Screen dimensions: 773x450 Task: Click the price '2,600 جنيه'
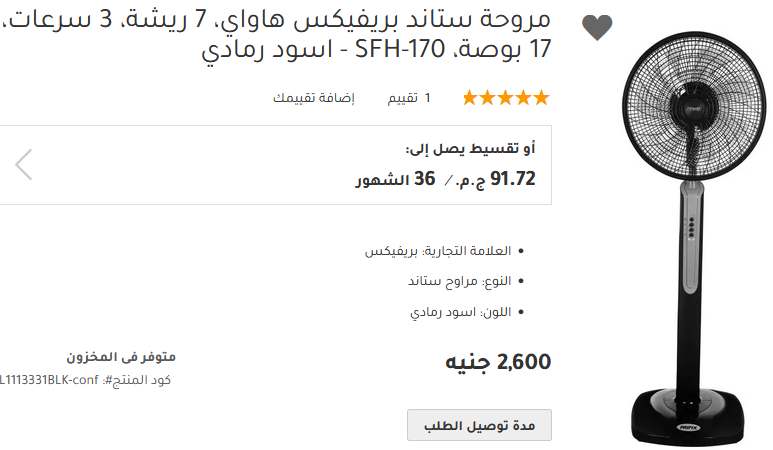[498, 362]
